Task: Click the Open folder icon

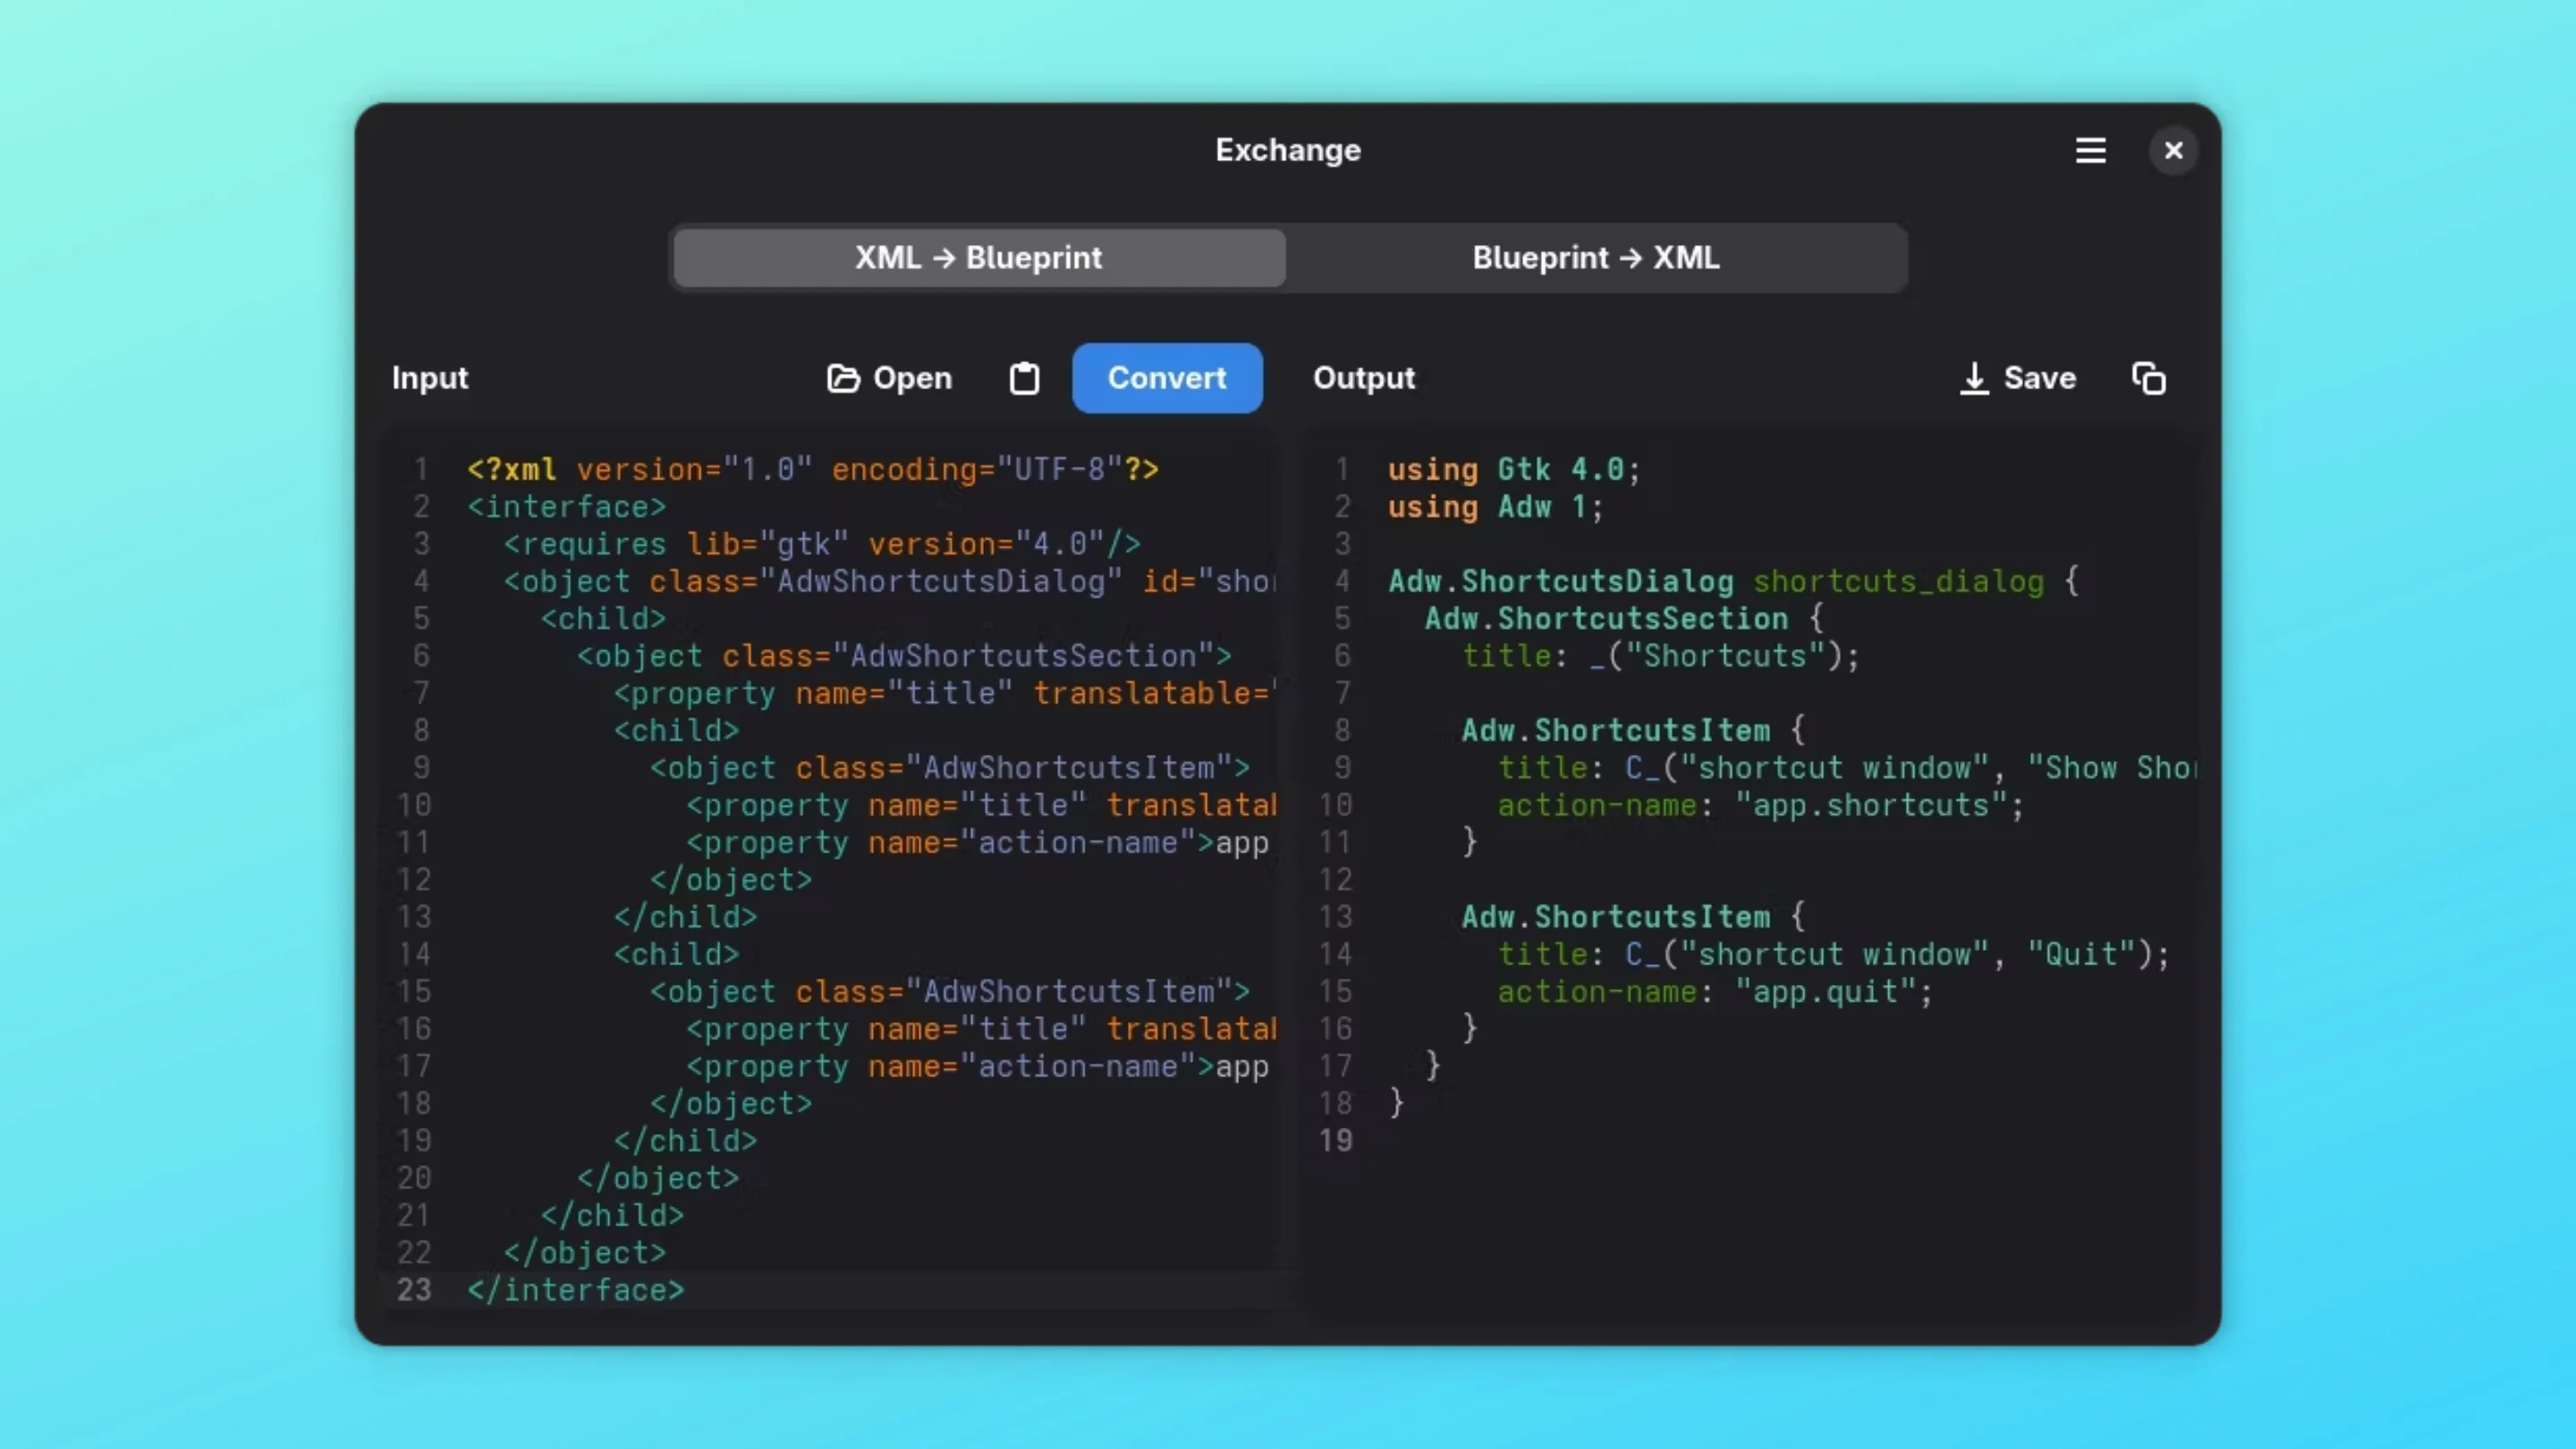Action: click(x=843, y=378)
